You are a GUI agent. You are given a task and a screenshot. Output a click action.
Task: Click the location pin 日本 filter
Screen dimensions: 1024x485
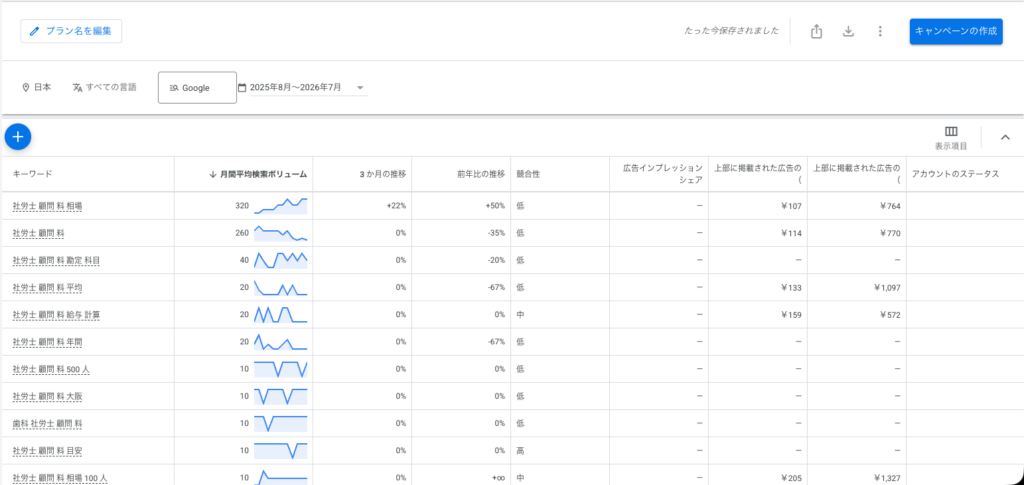click(37, 87)
